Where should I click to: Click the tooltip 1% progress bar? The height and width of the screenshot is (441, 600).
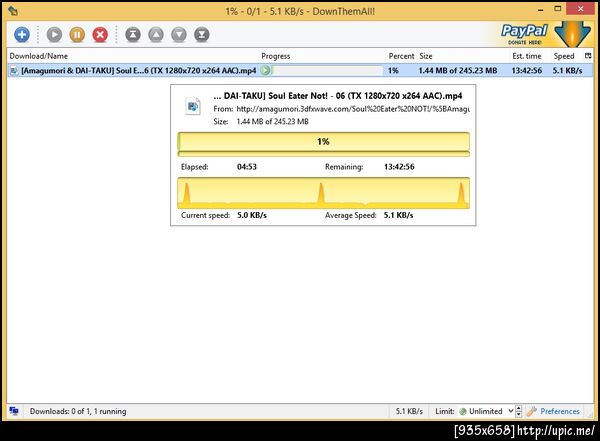(x=323, y=144)
